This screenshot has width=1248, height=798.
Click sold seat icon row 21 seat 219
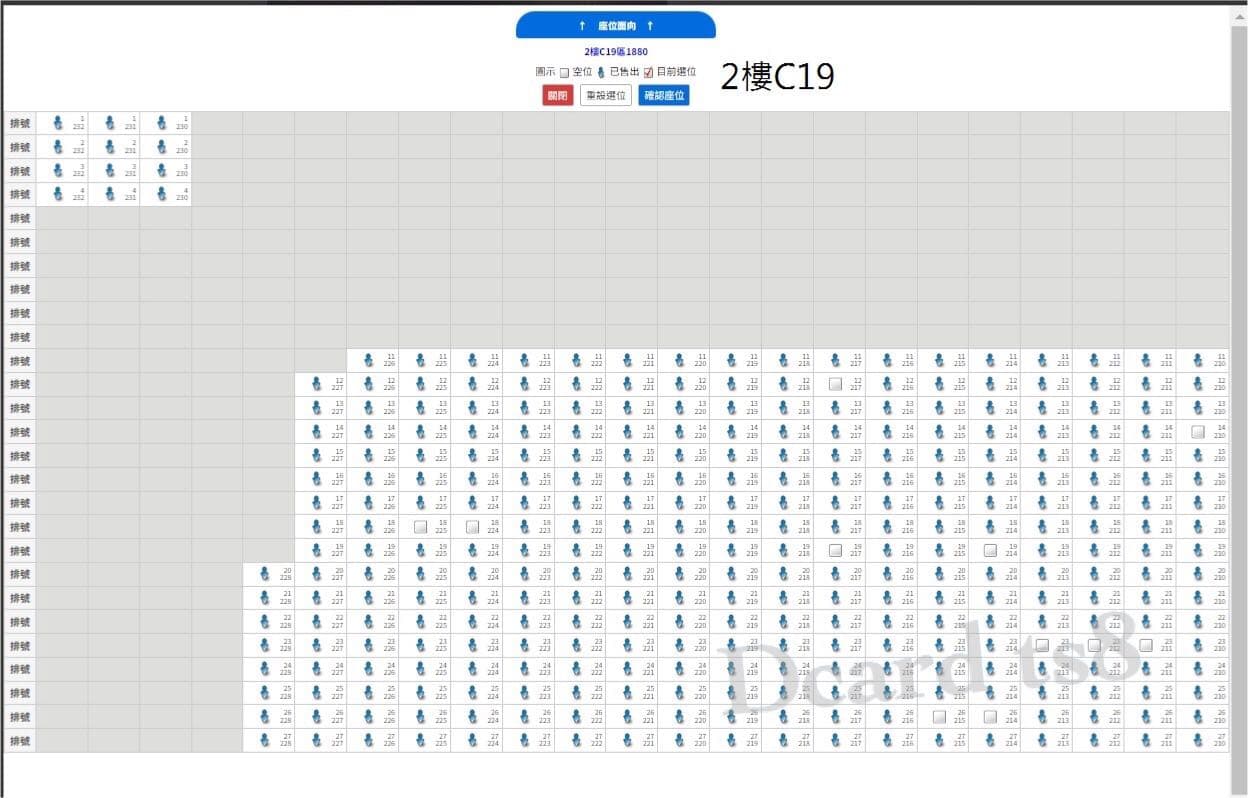731,598
